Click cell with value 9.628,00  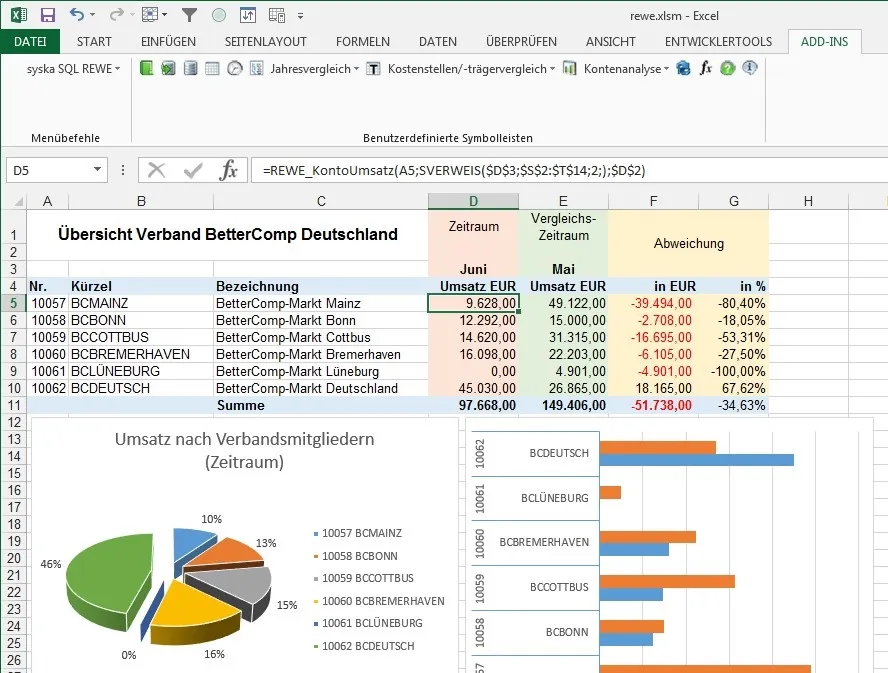473,303
